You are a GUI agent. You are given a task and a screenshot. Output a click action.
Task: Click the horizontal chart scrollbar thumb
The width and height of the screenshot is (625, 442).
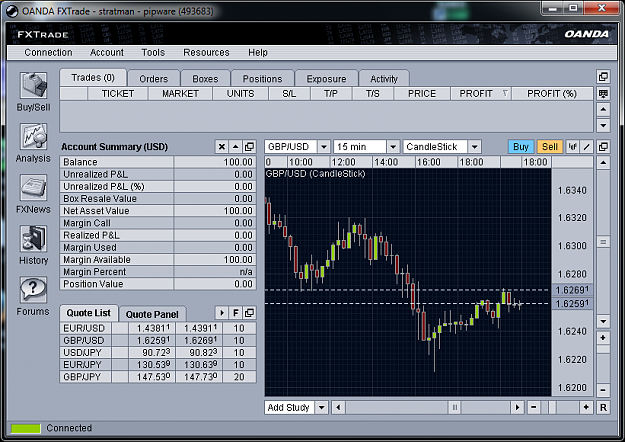pos(454,407)
